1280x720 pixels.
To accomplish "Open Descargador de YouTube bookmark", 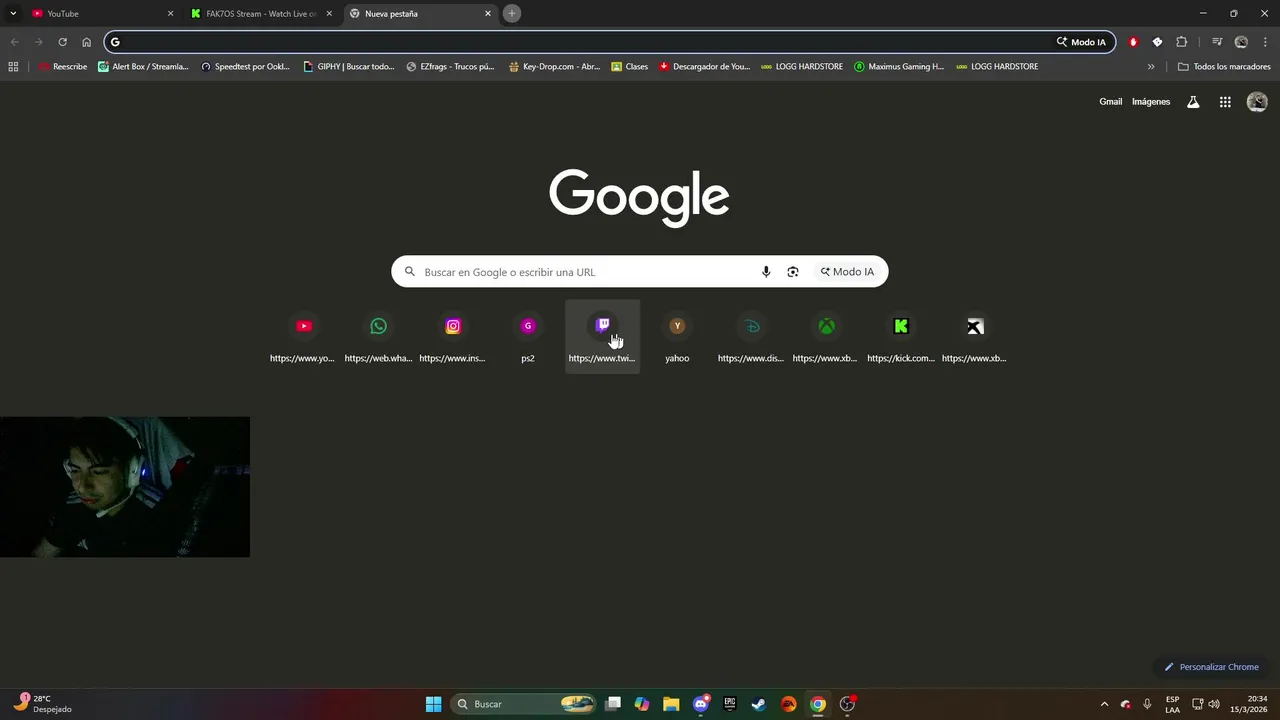I will [704, 67].
